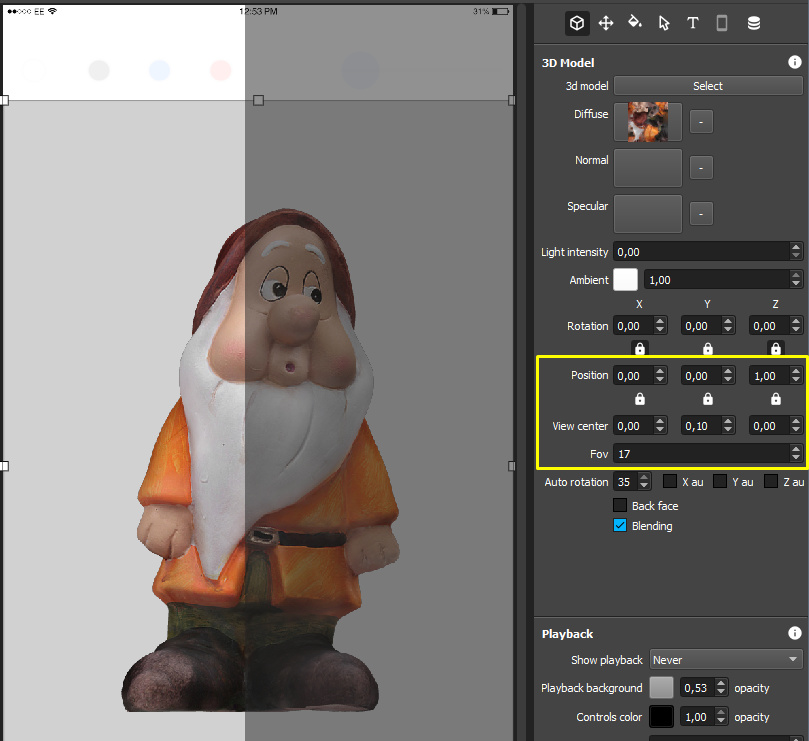The image size is (809, 741).
Task: Clear the Specular texture with minus button
Action: (701, 214)
